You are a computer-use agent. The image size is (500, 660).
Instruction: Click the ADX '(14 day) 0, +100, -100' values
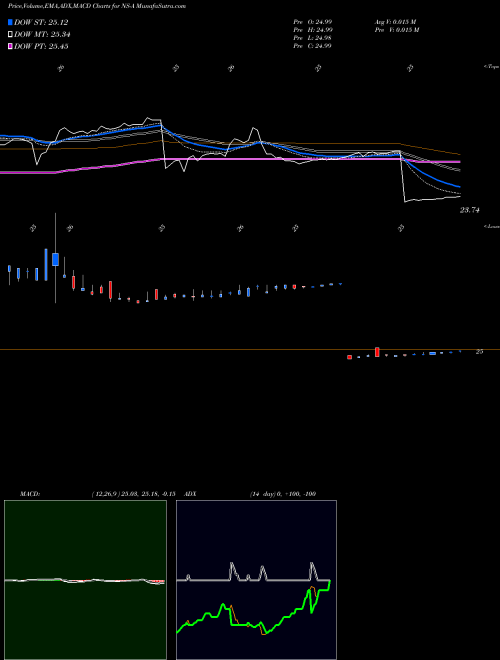[283, 494]
